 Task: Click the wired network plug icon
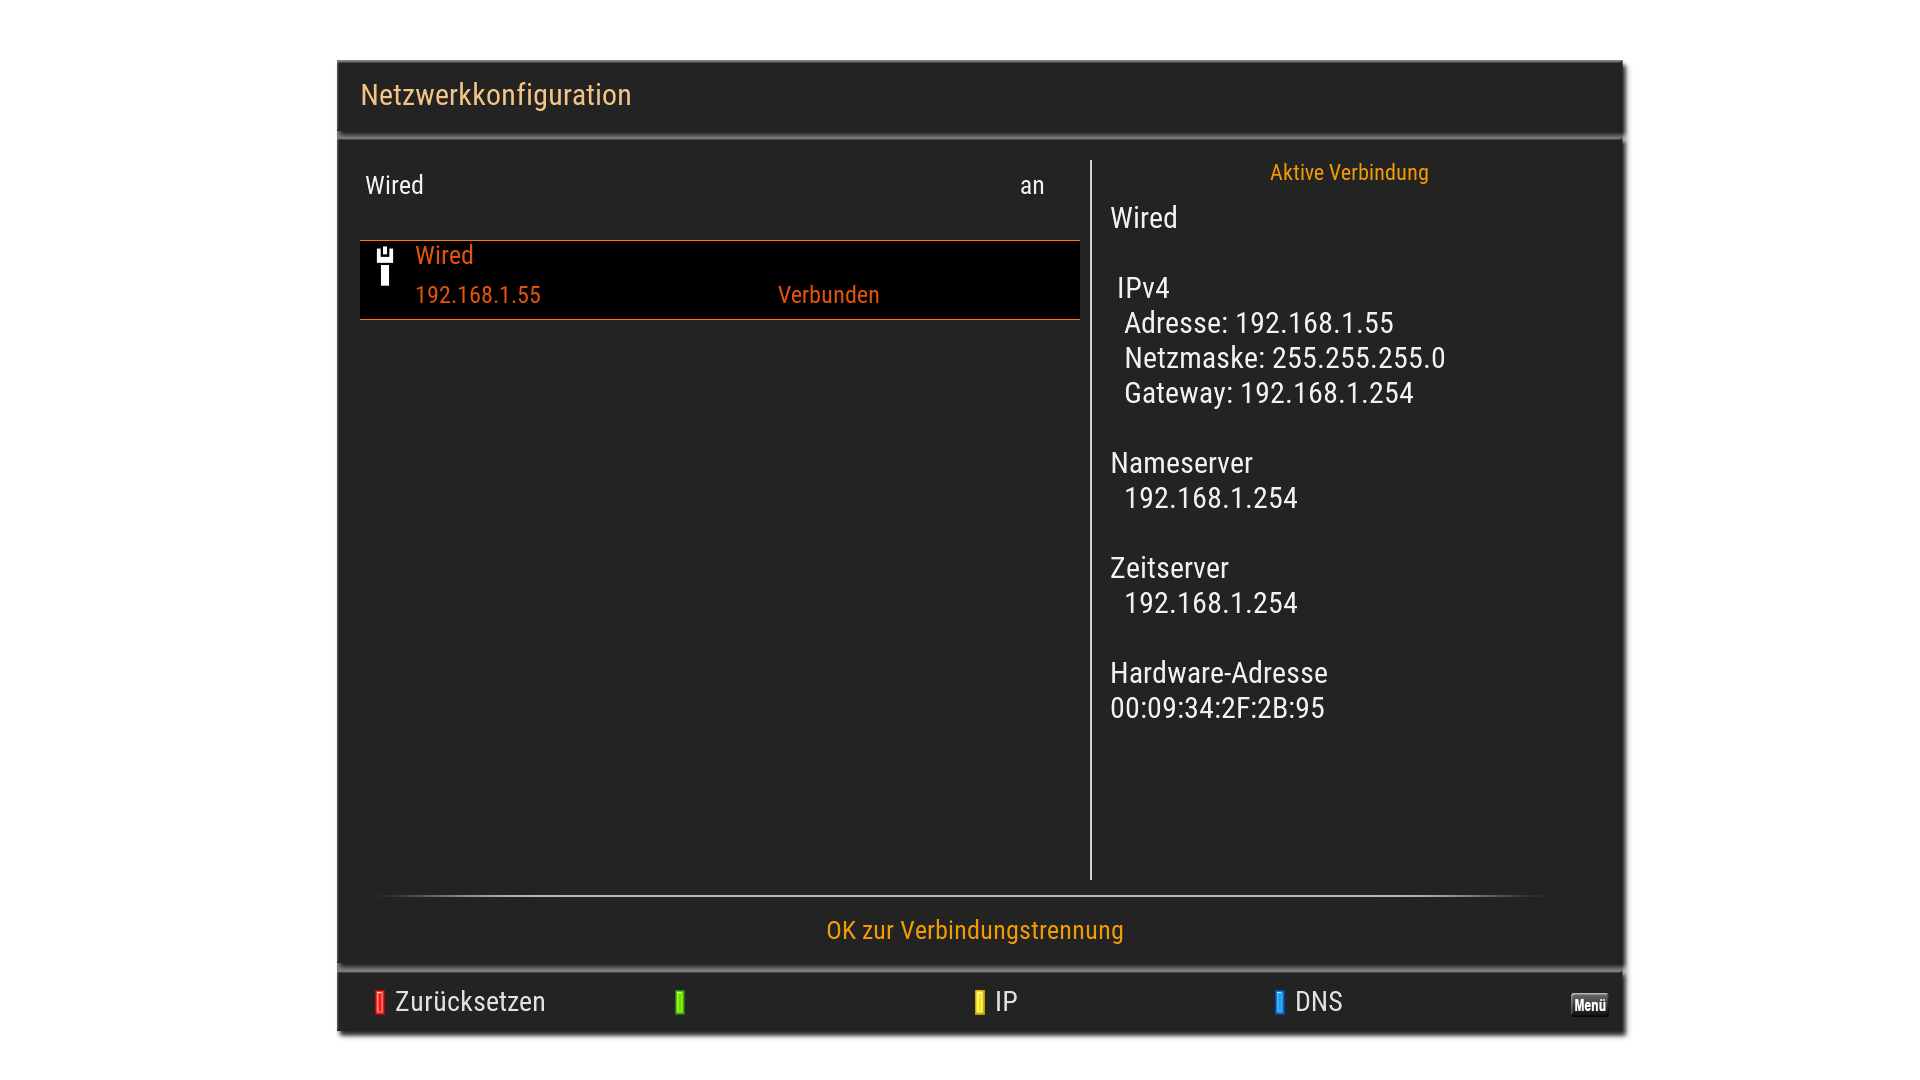[x=385, y=266]
